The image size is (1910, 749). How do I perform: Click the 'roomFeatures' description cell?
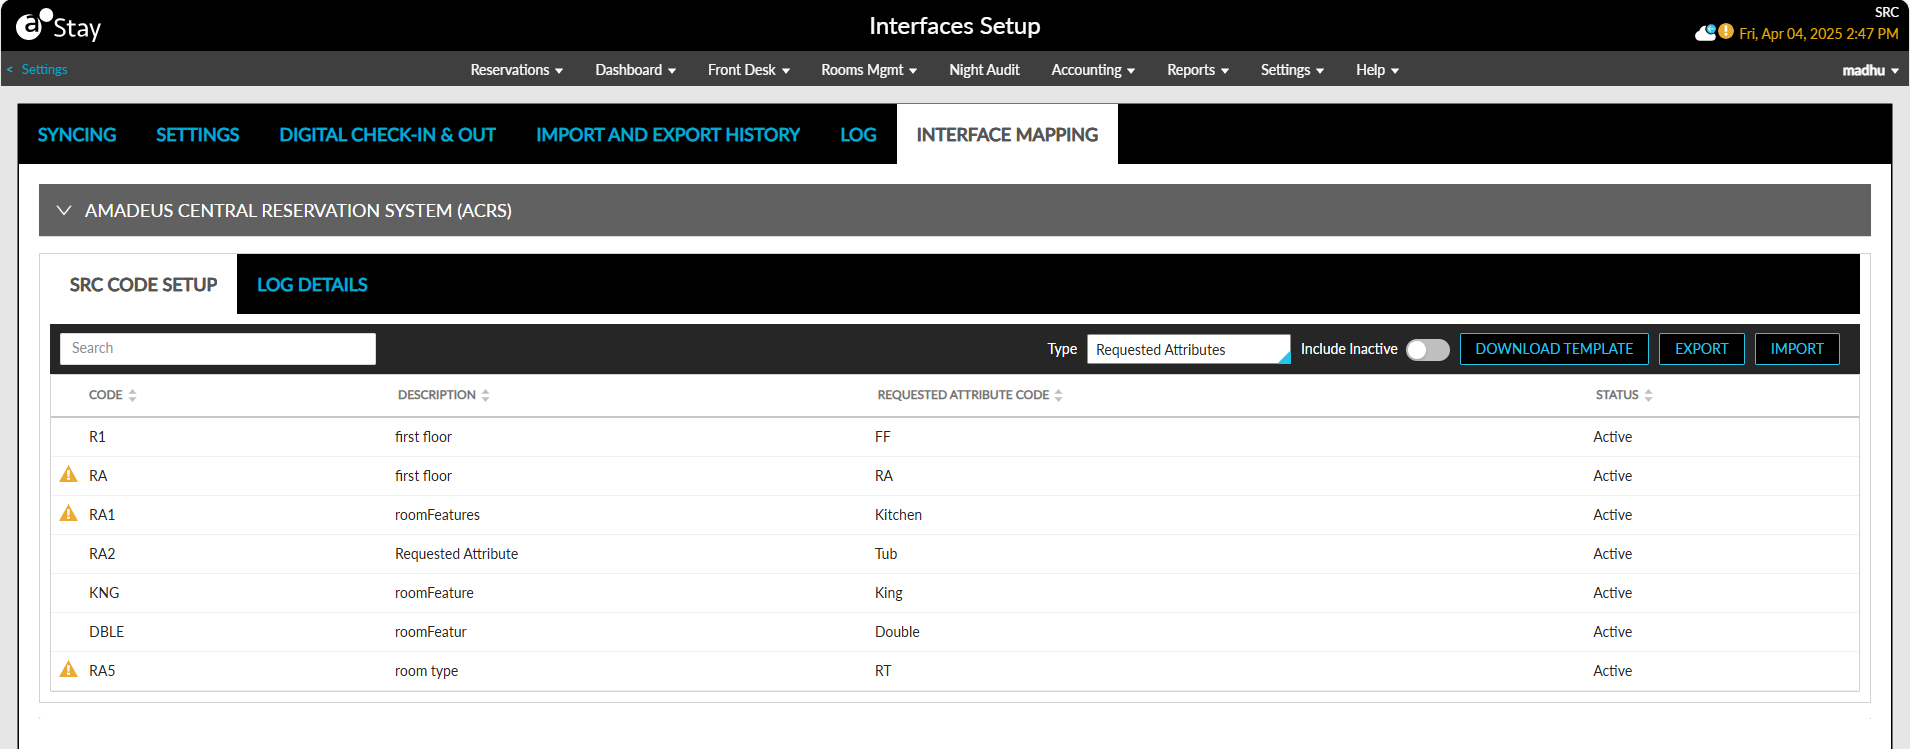(437, 514)
